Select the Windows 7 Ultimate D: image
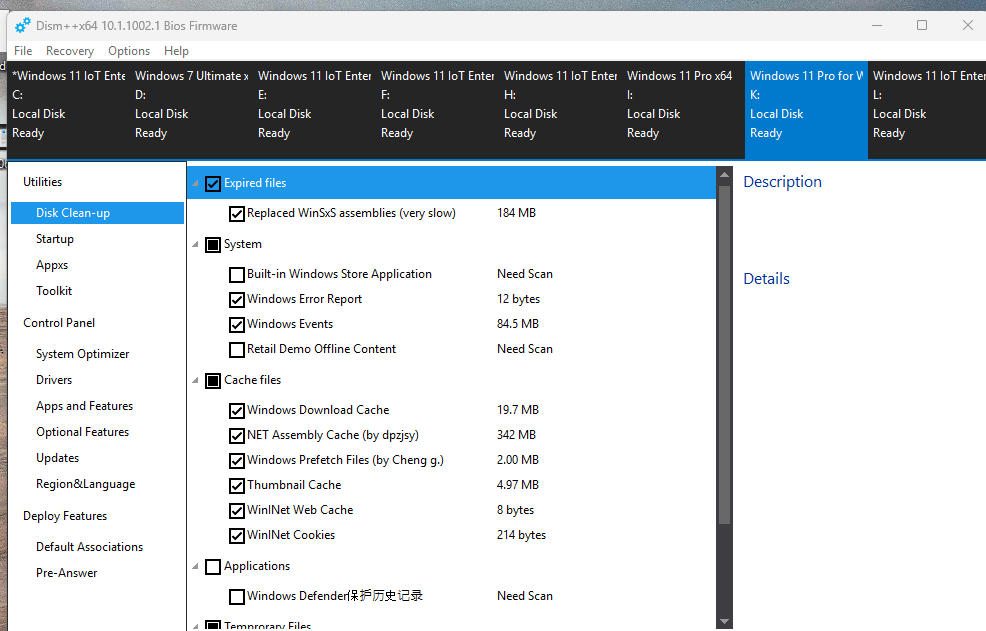The height and width of the screenshot is (631, 986). 191,110
